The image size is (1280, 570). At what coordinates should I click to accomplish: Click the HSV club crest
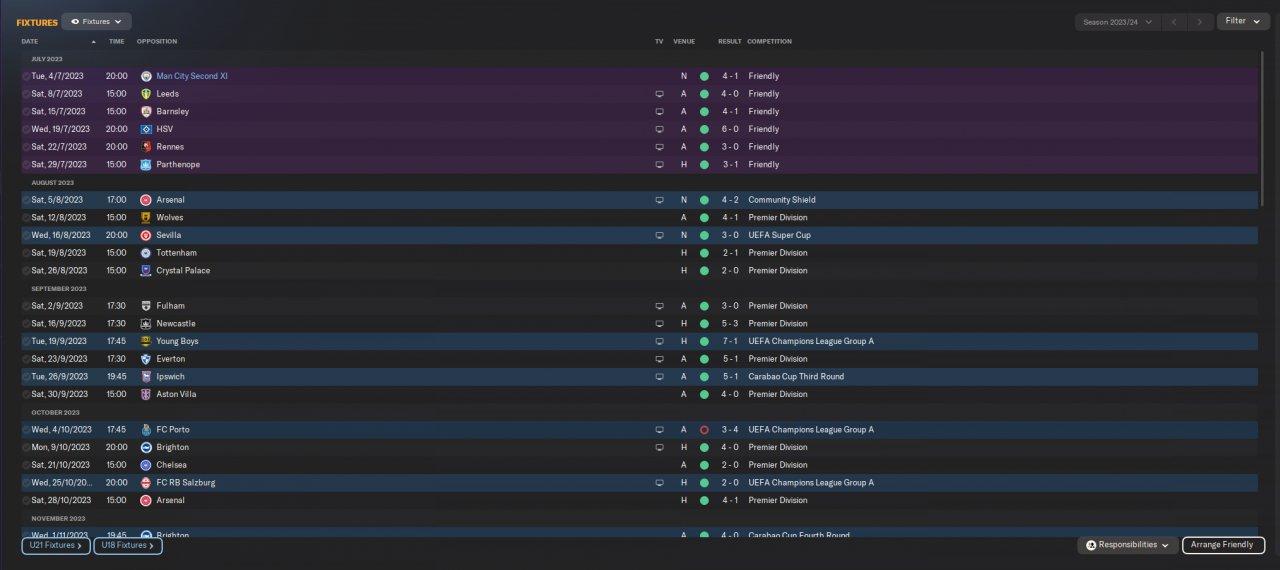[146, 129]
